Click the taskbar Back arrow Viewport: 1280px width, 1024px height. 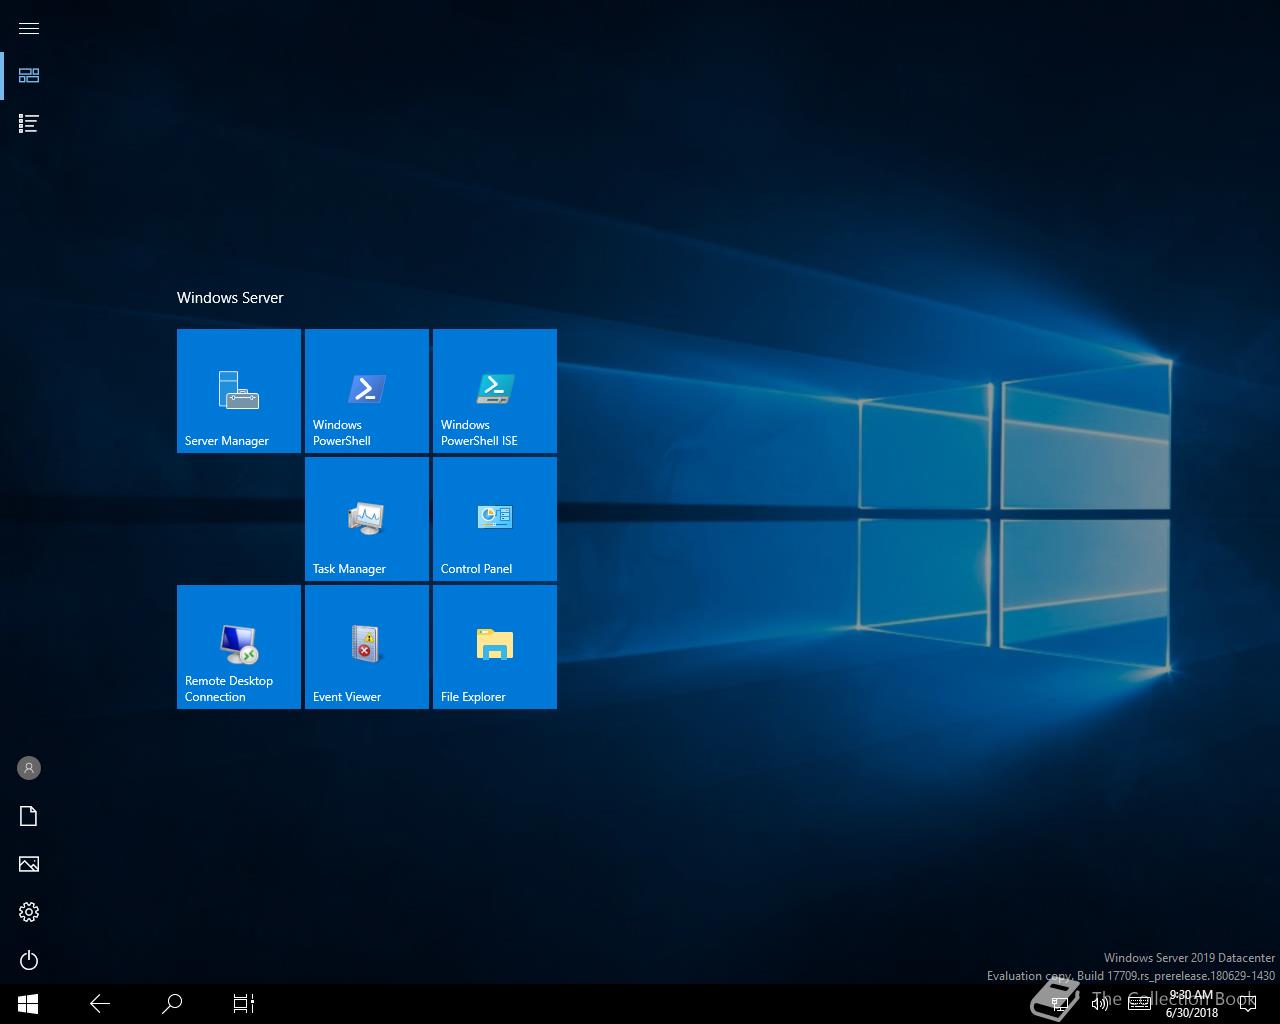(x=100, y=1003)
